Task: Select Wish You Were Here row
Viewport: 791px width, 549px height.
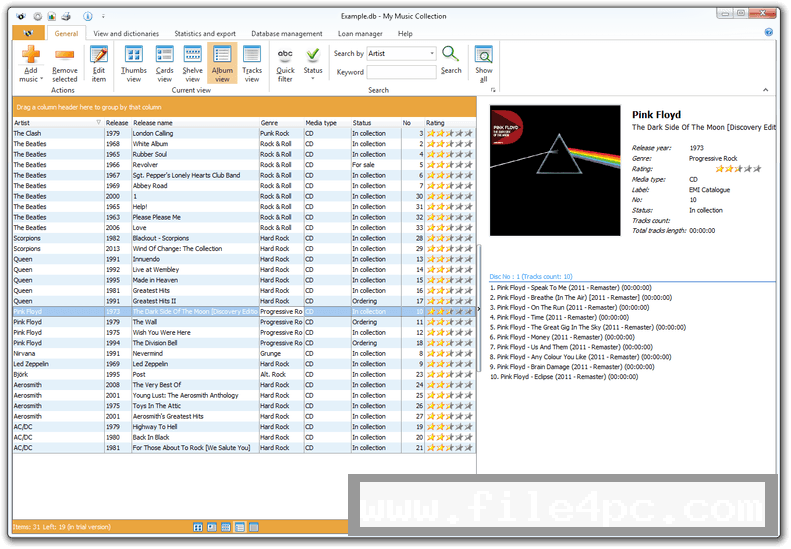Action: coord(244,333)
